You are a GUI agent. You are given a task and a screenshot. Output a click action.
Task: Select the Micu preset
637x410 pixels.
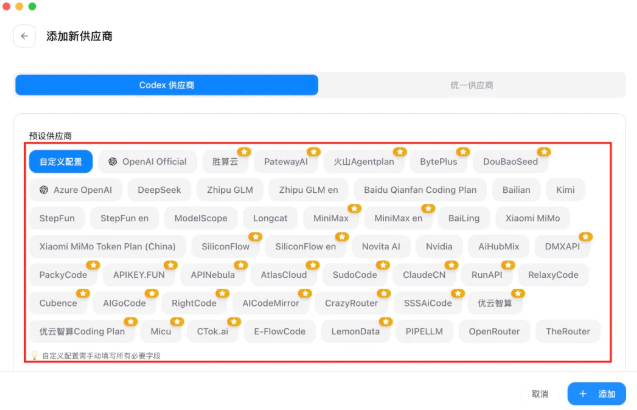coord(161,332)
